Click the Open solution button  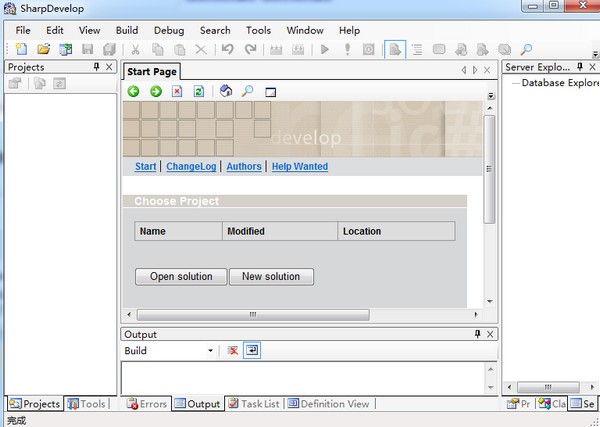click(181, 277)
